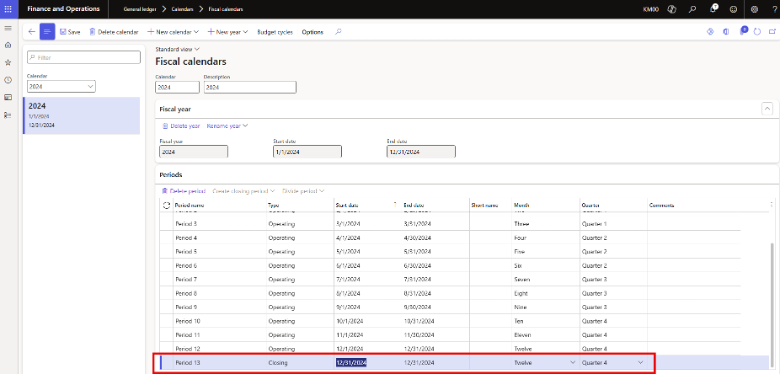Open the Options tab
The width and height of the screenshot is (780, 375).
[x=312, y=32]
